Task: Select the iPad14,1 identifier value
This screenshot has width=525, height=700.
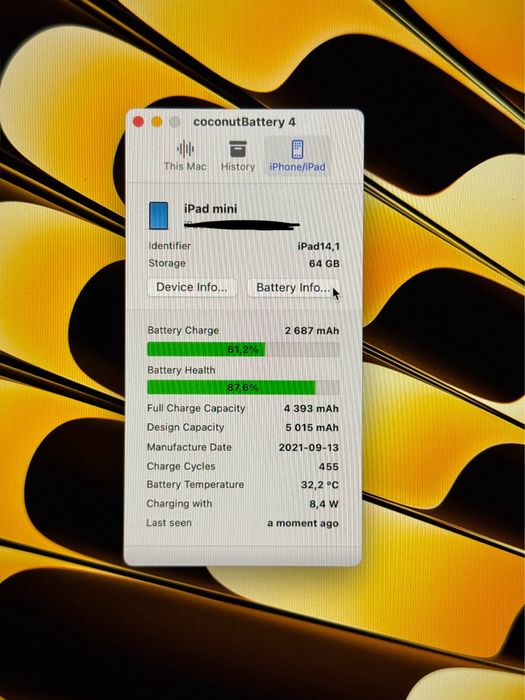Action: (318, 246)
